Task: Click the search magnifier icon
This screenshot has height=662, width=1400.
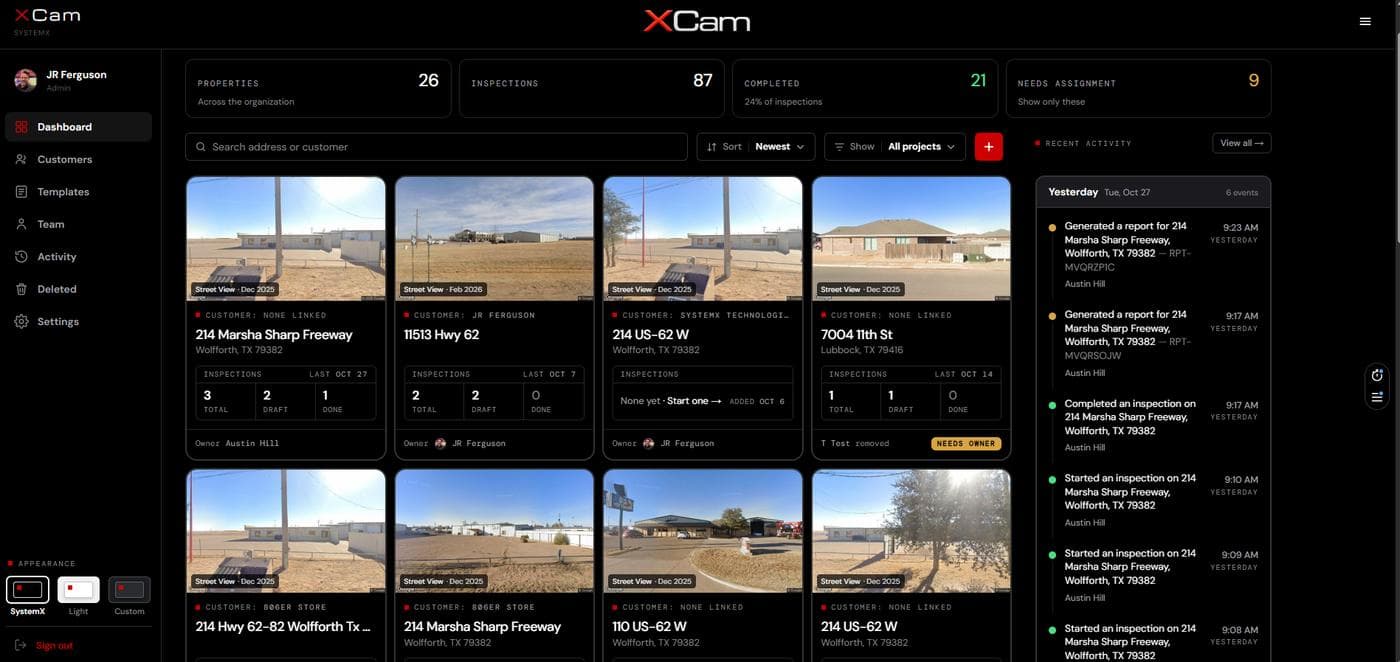Action: [201, 147]
